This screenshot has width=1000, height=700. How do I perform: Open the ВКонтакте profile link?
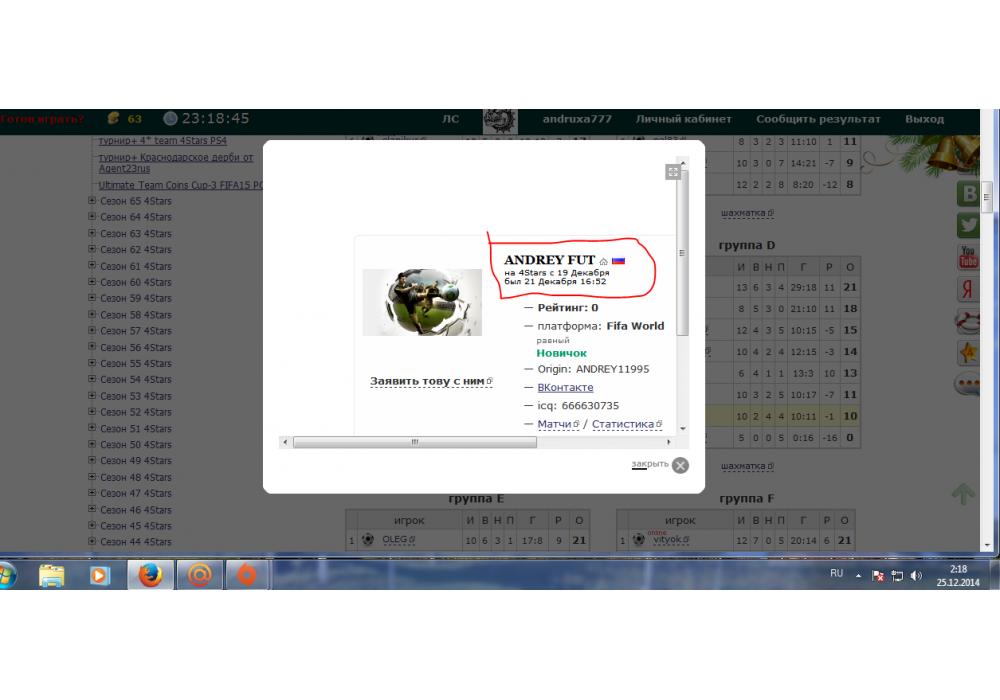coord(565,388)
